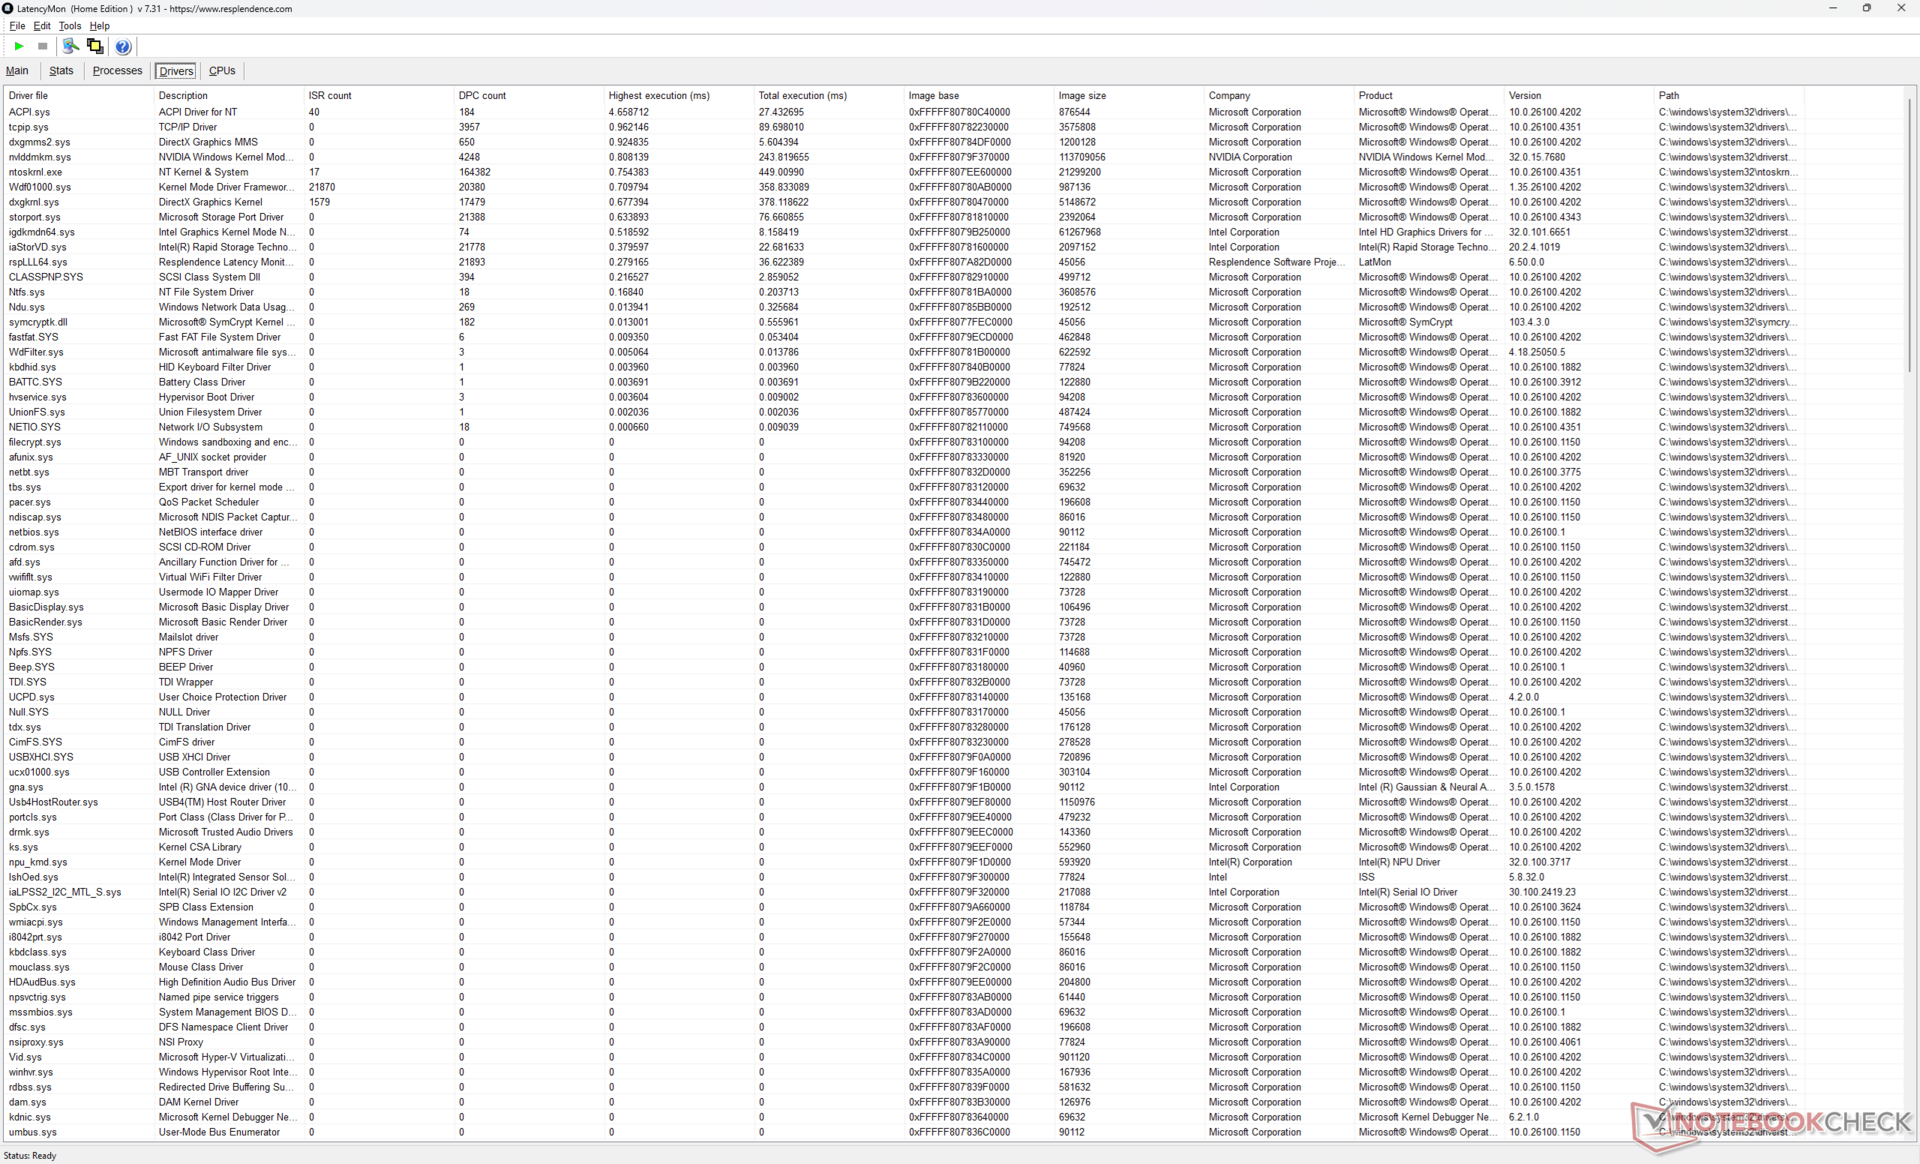Open the Tools menu
The image size is (1920, 1164).
click(x=69, y=26)
